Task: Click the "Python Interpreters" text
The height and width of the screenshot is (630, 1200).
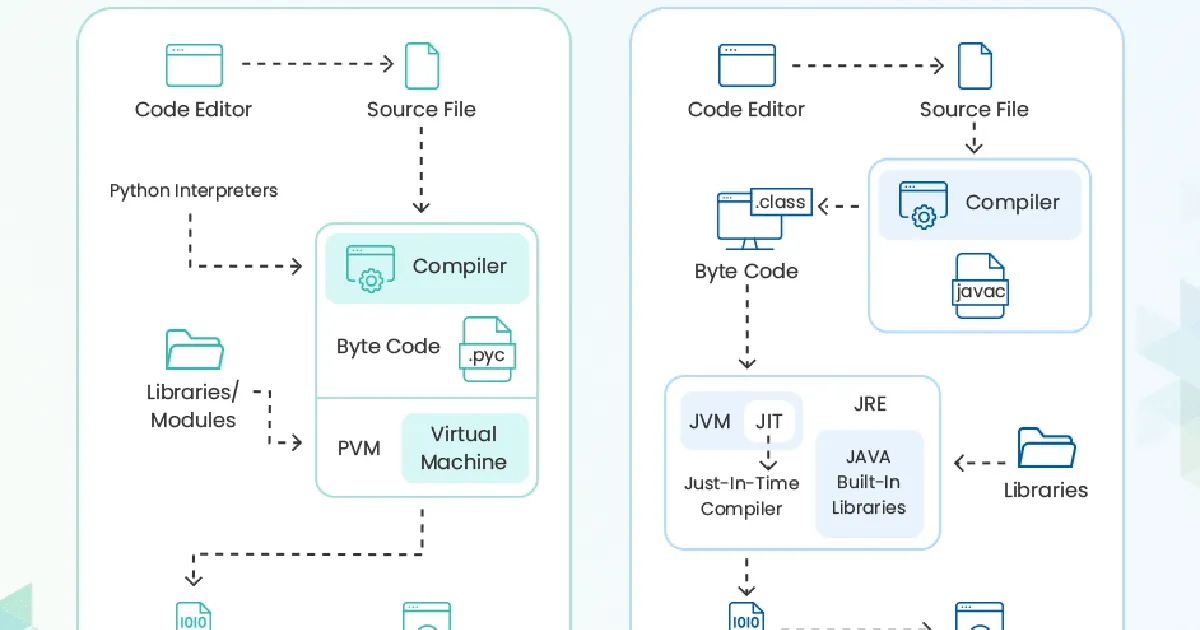Action: (x=194, y=190)
